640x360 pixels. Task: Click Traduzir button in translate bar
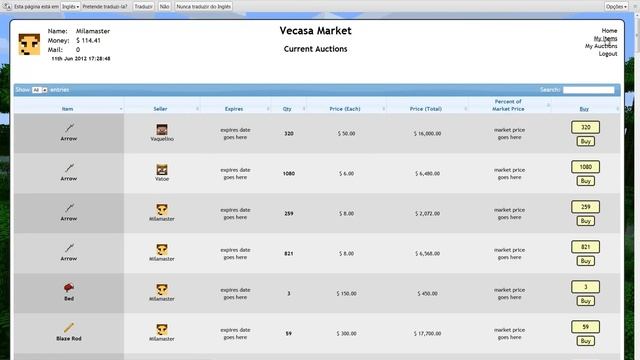click(x=144, y=7)
